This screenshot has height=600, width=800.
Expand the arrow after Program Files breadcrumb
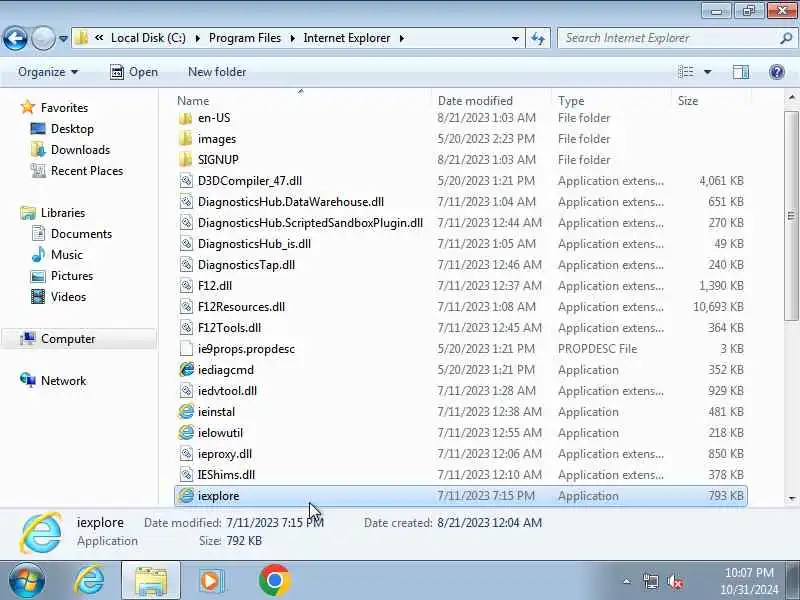coord(293,38)
